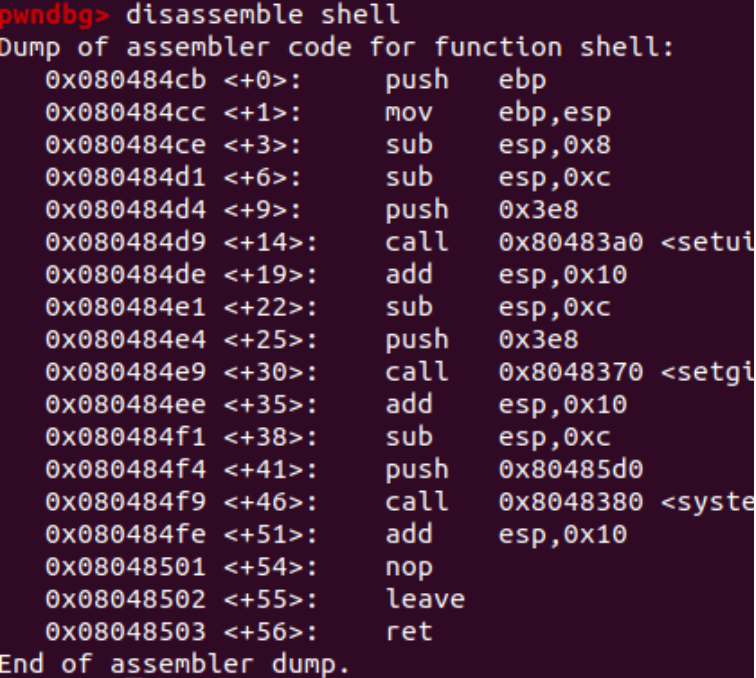This screenshot has width=756, height=678.
Task: Click the 'Dump of assembler code' header line
Action: click(337, 47)
